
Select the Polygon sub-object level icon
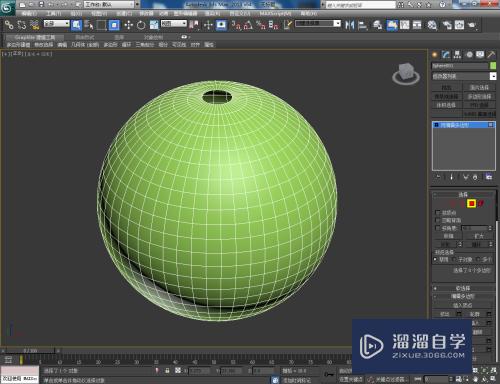click(x=471, y=203)
